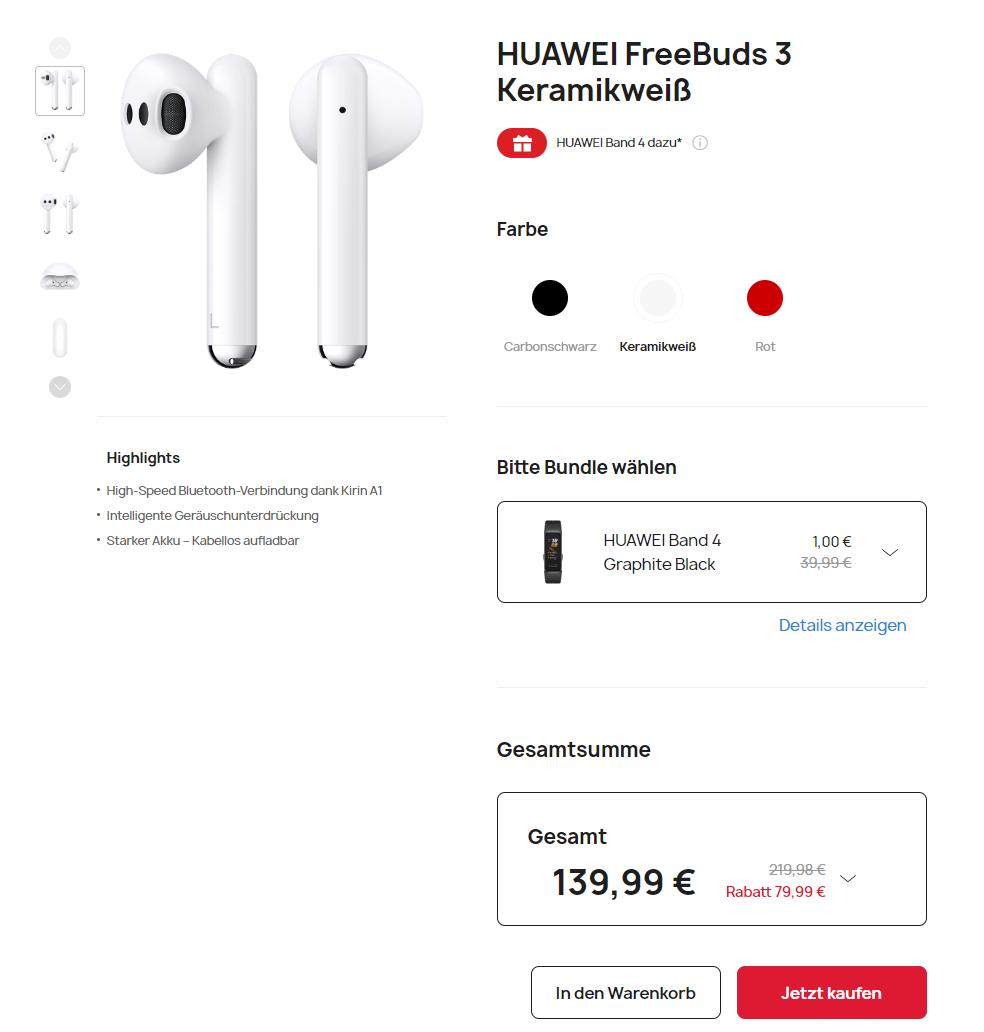This screenshot has height=1032, width=984.
Task: Show previous thumbnails with the up arrow
Action: [x=60, y=47]
